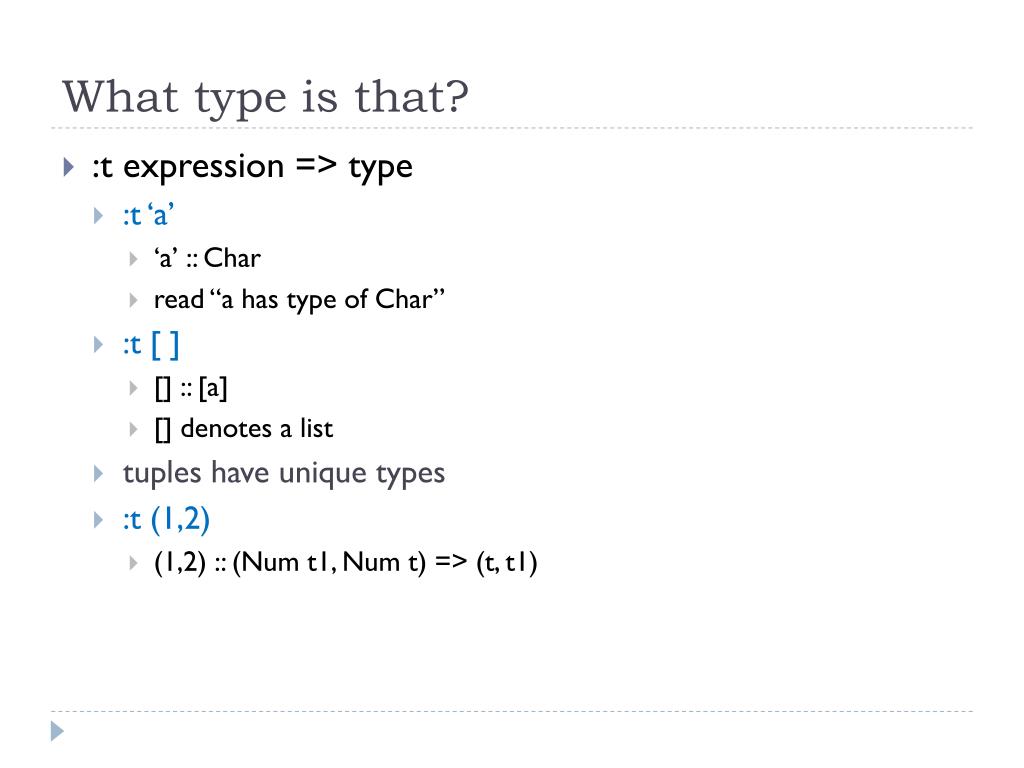Click the slide title 'What type is that?'
The height and width of the screenshot is (768, 1024).
[265, 97]
